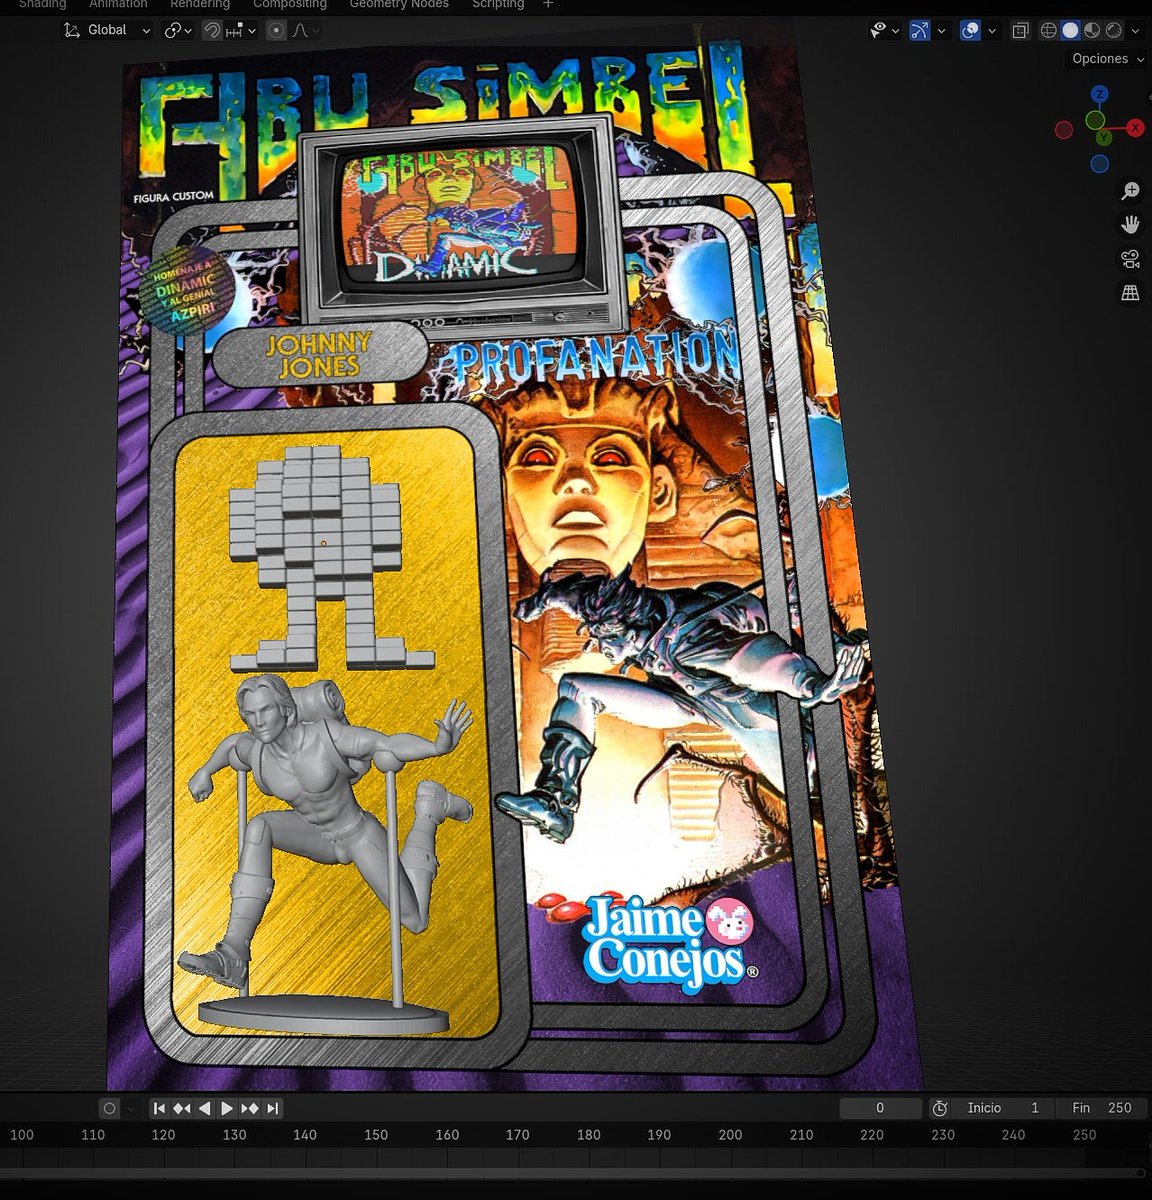
Task: Toggle the snapping magnet
Action: click(x=211, y=30)
